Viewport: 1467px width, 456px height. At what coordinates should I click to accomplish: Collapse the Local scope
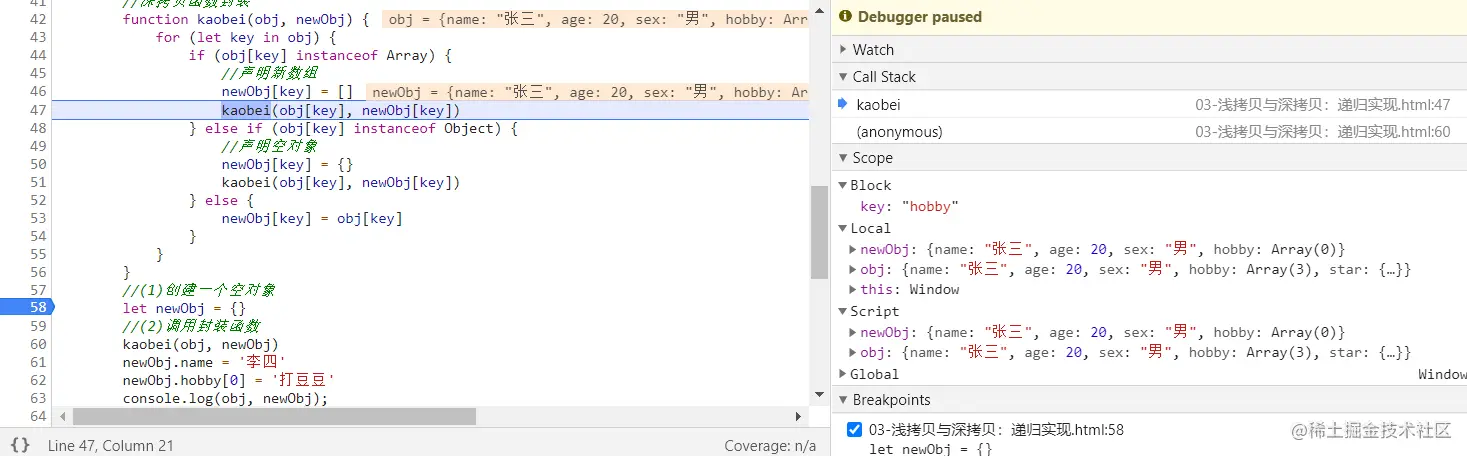pos(843,228)
